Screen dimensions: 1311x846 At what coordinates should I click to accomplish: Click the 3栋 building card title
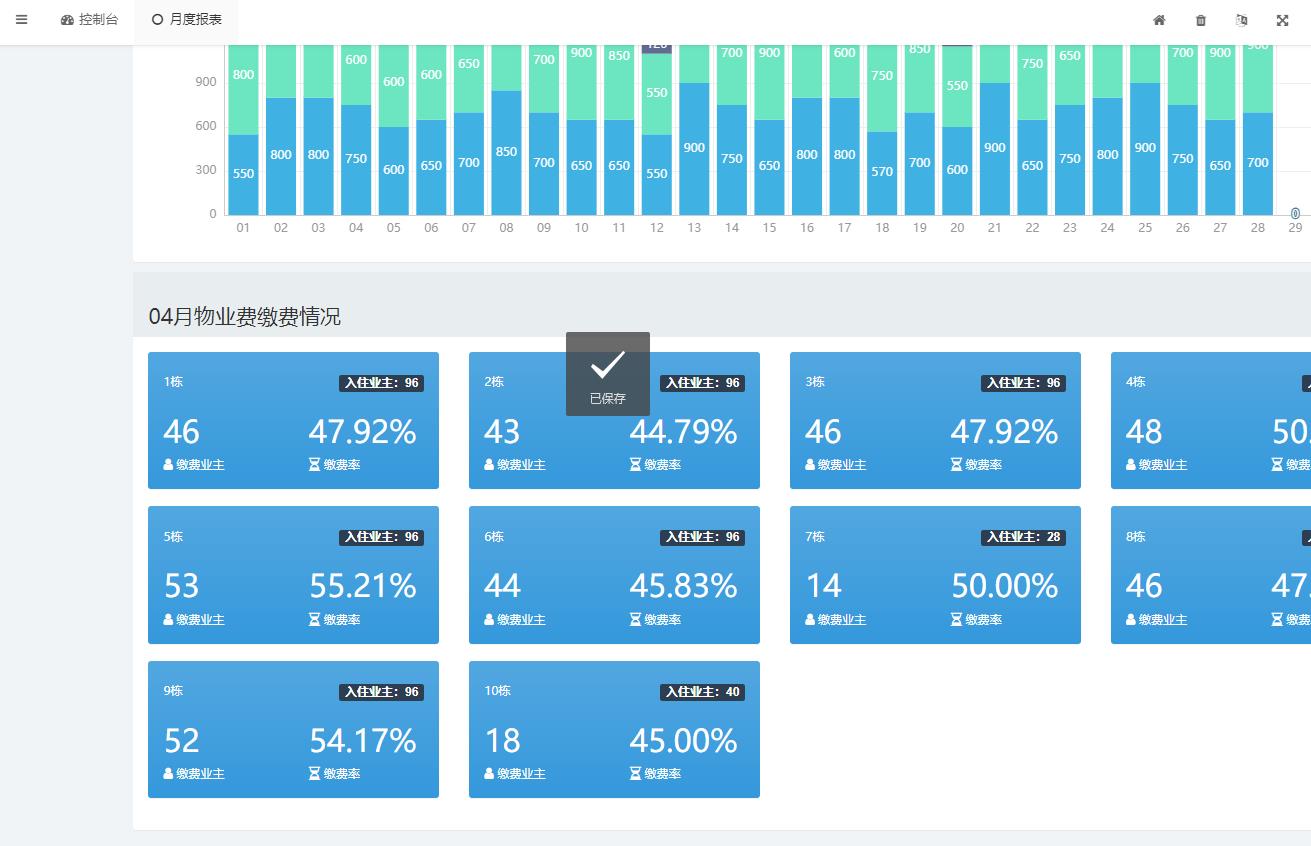(x=815, y=382)
